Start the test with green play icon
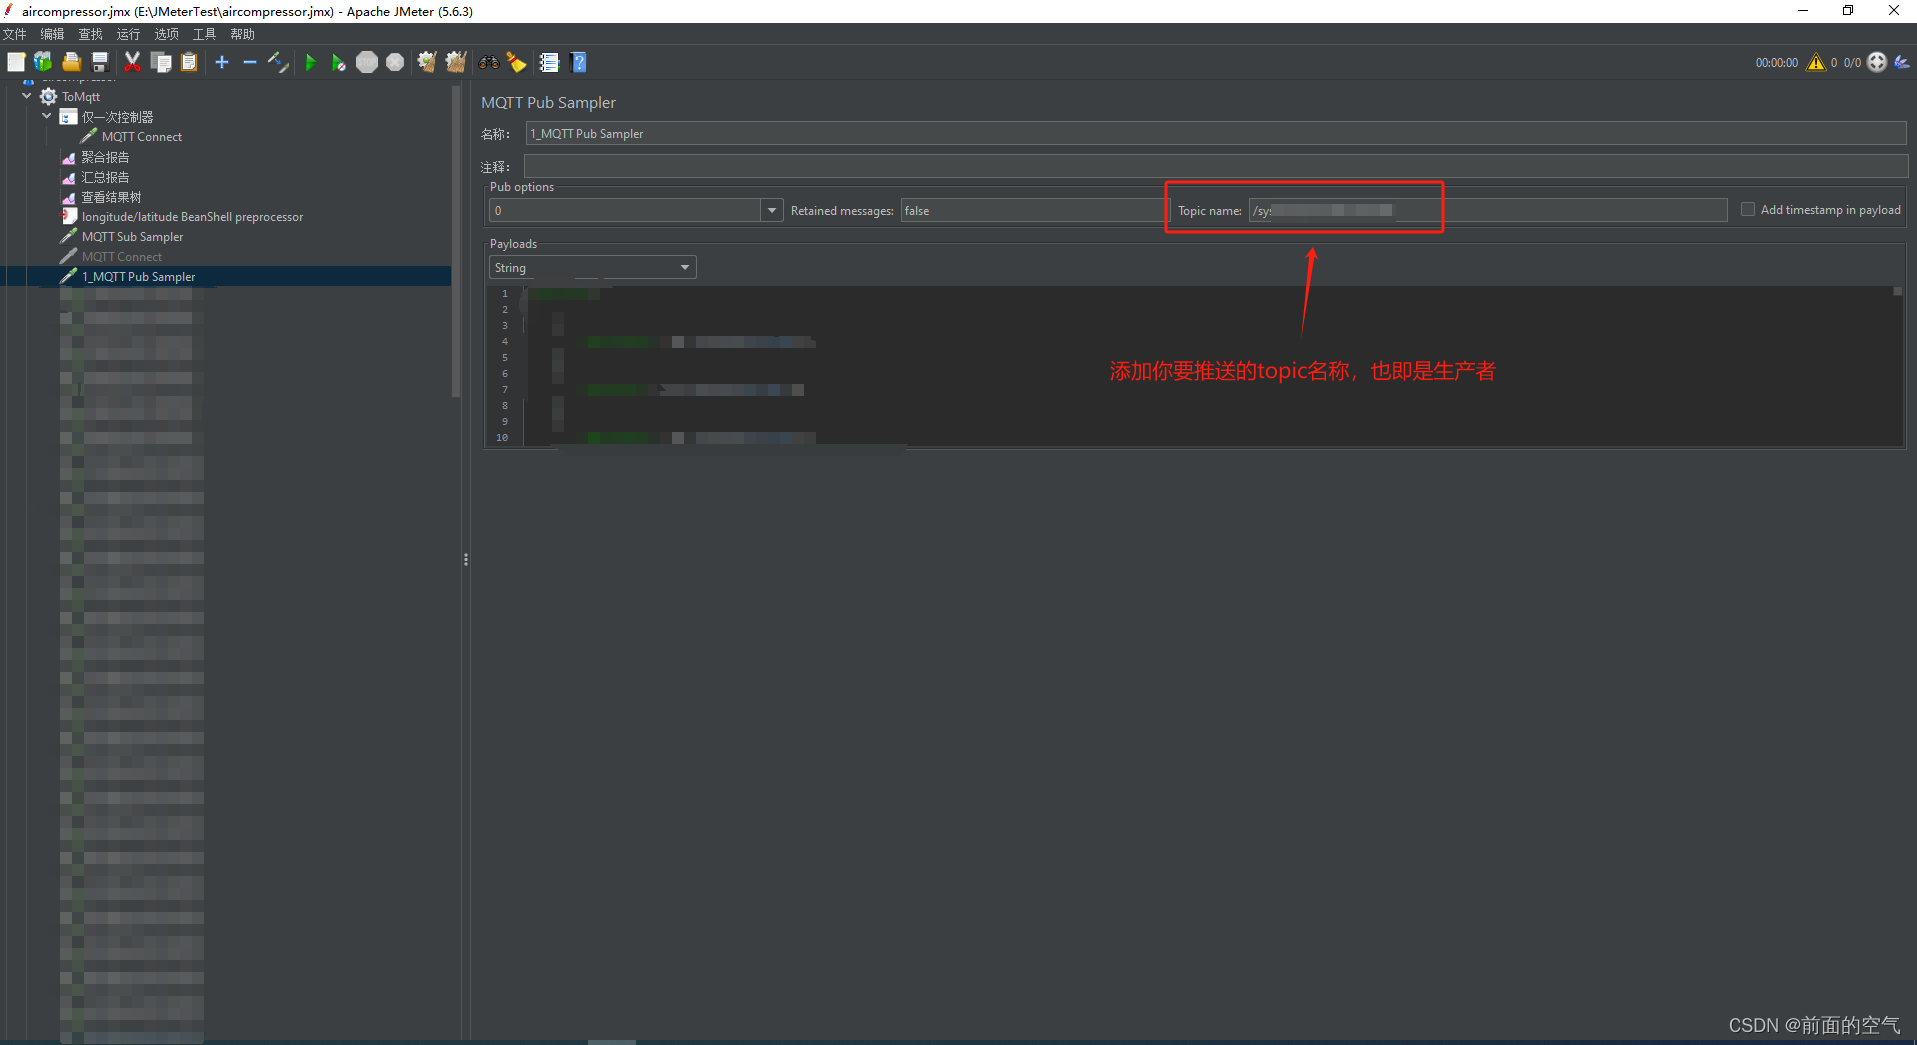 [310, 62]
